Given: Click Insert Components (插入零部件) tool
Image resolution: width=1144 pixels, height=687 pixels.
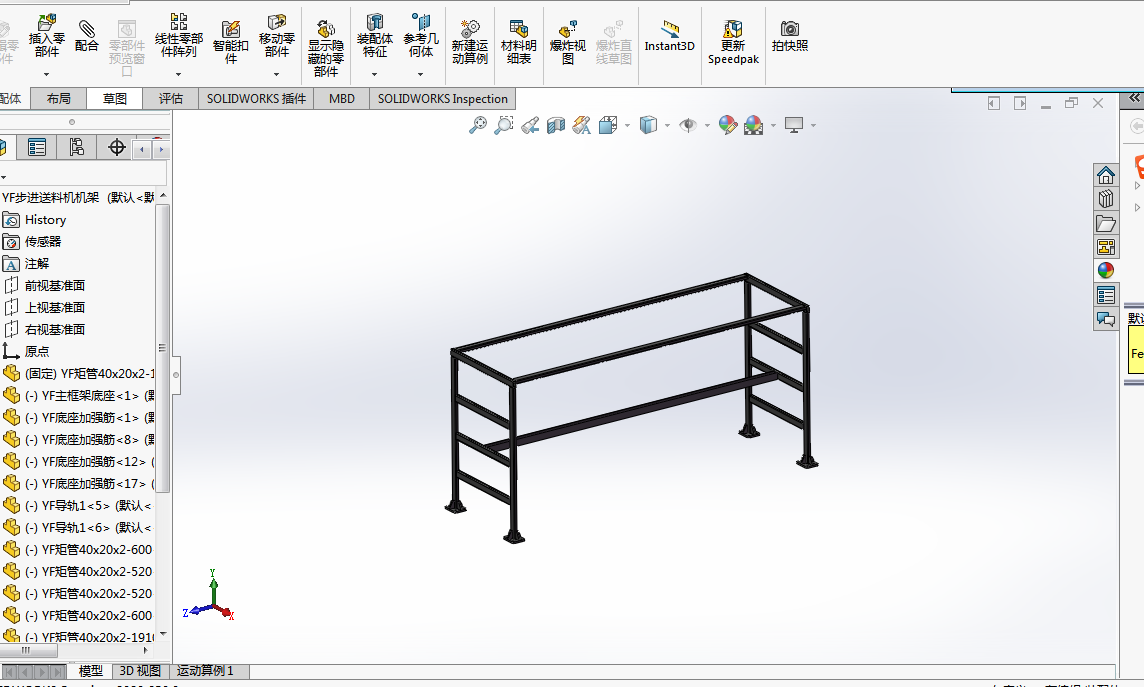Looking at the screenshot, I should [47, 36].
